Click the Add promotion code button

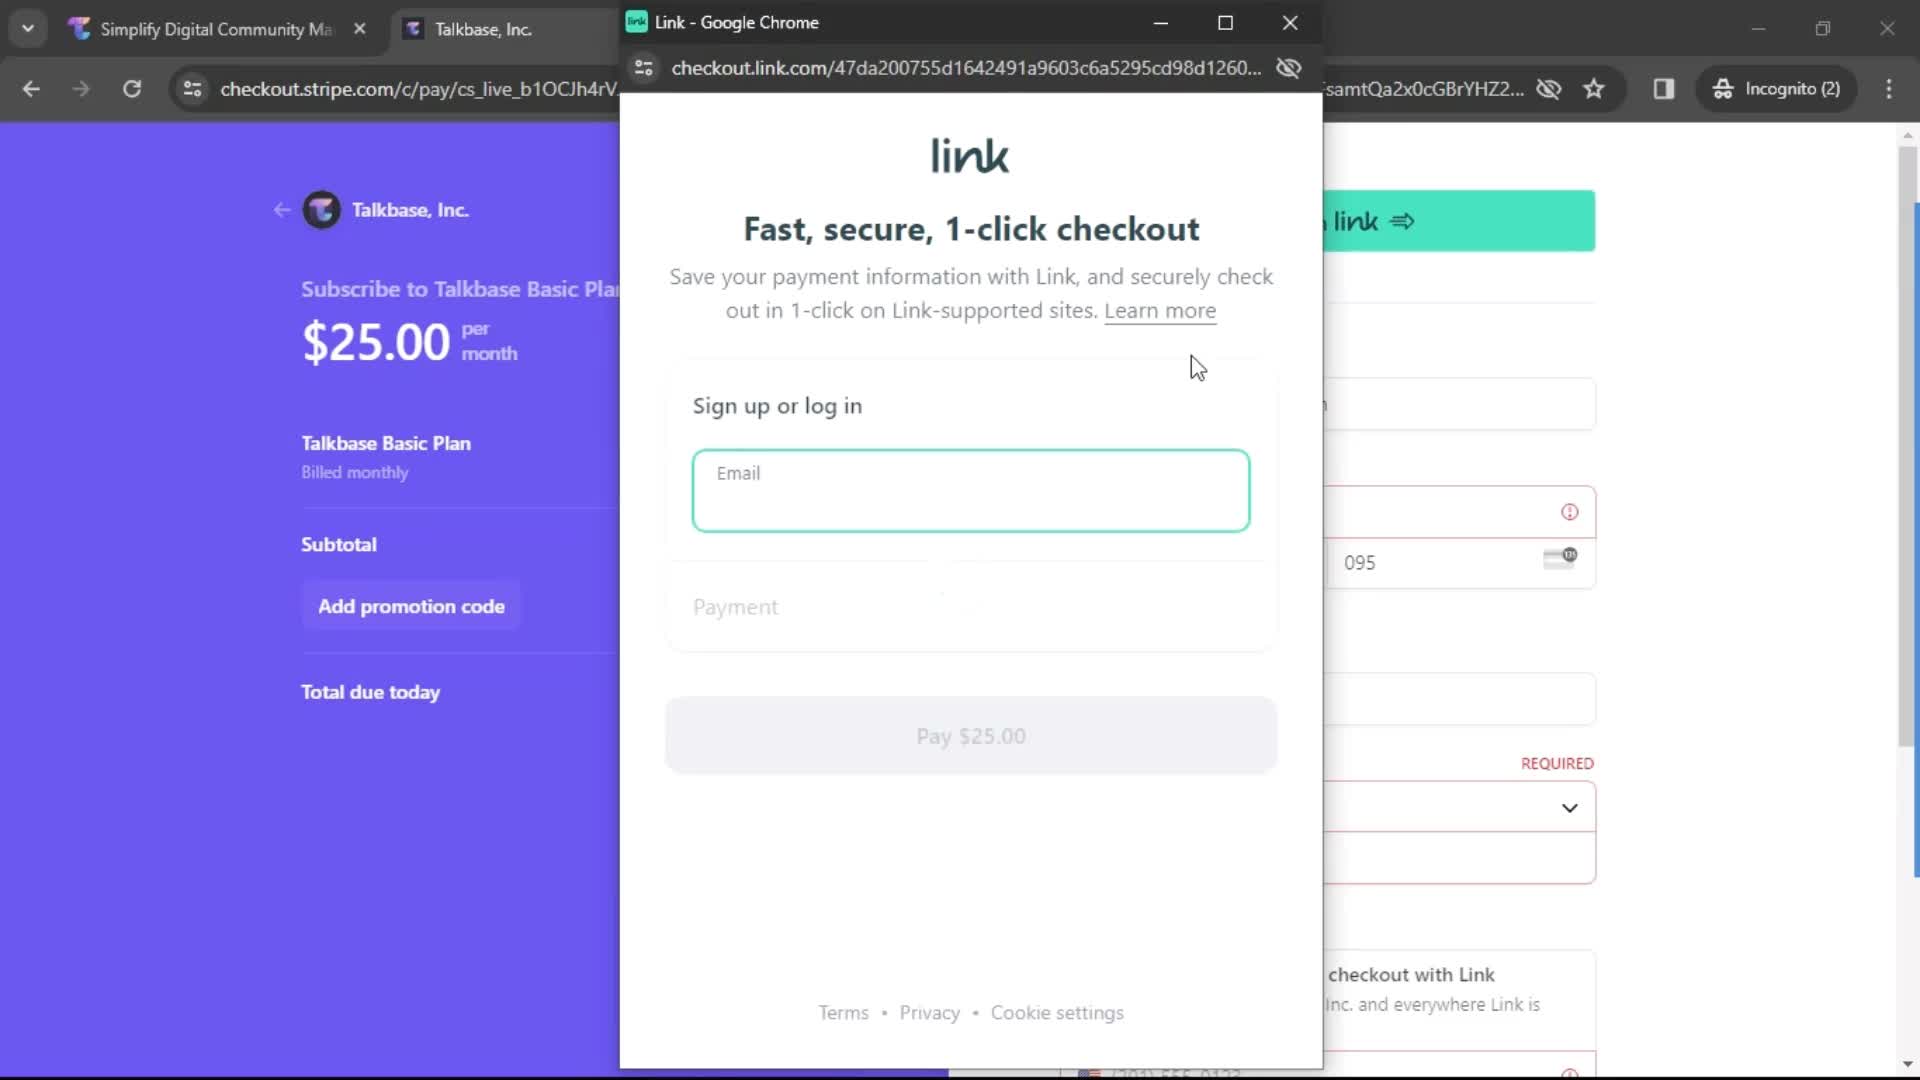(410, 605)
